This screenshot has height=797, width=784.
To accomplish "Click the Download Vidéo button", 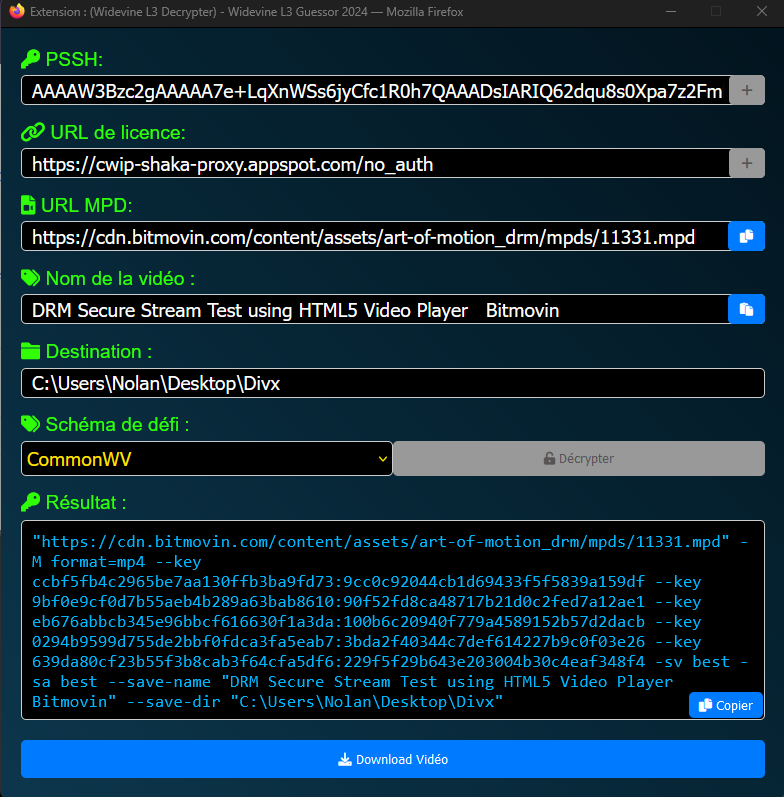I will (x=393, y=759).
